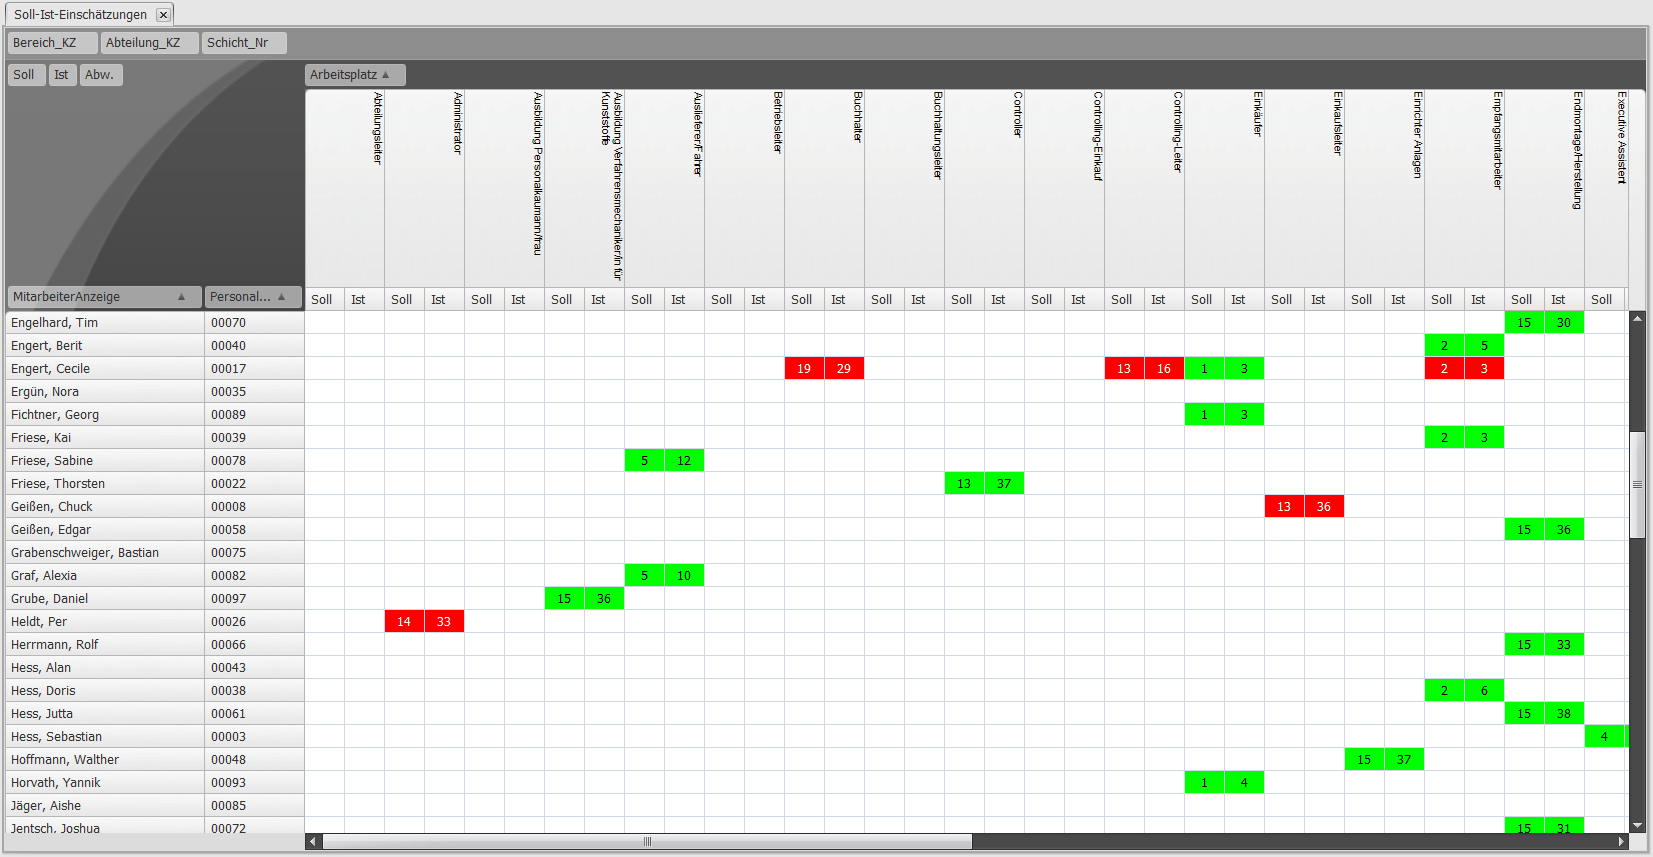Screen dimensions: 1653x857
Task: Select the Soll data field button
Action: pyautogui.click(x=27, y=75)
